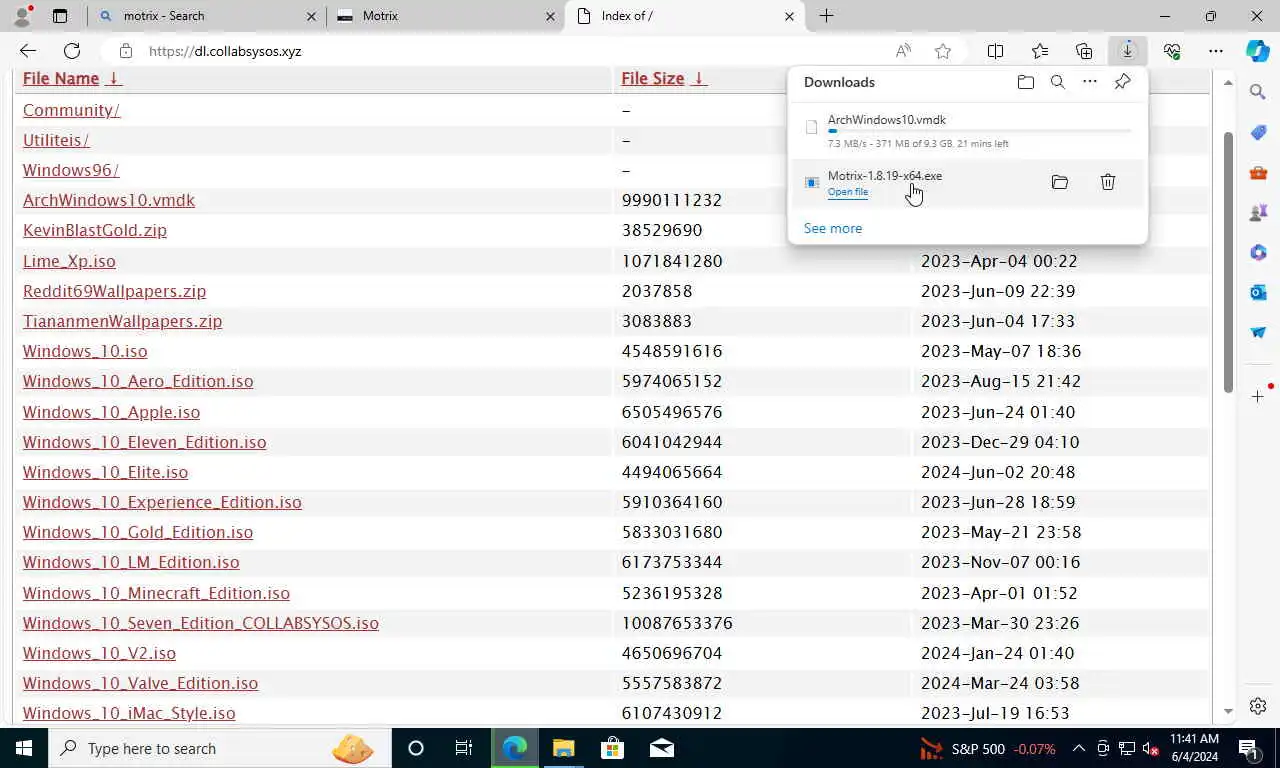Close the Motrix tab
The height and width of the screenshot is (768, 1280).
coord(550,16)
